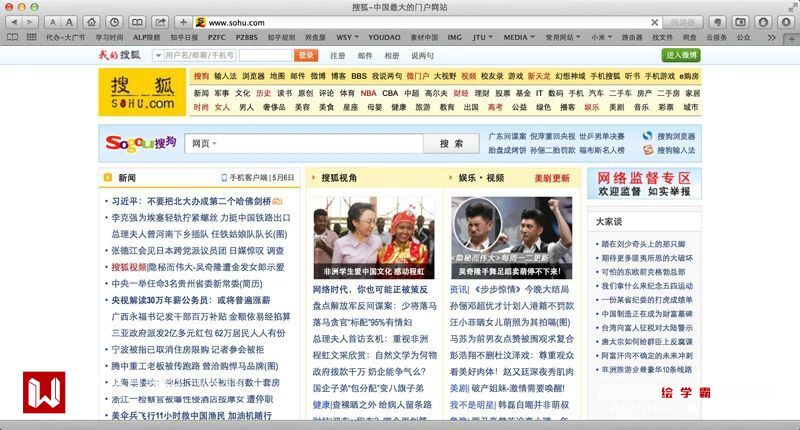Open the YOUDAO bookmark
The height and width of the screenshot is (430, 800).
384,37
